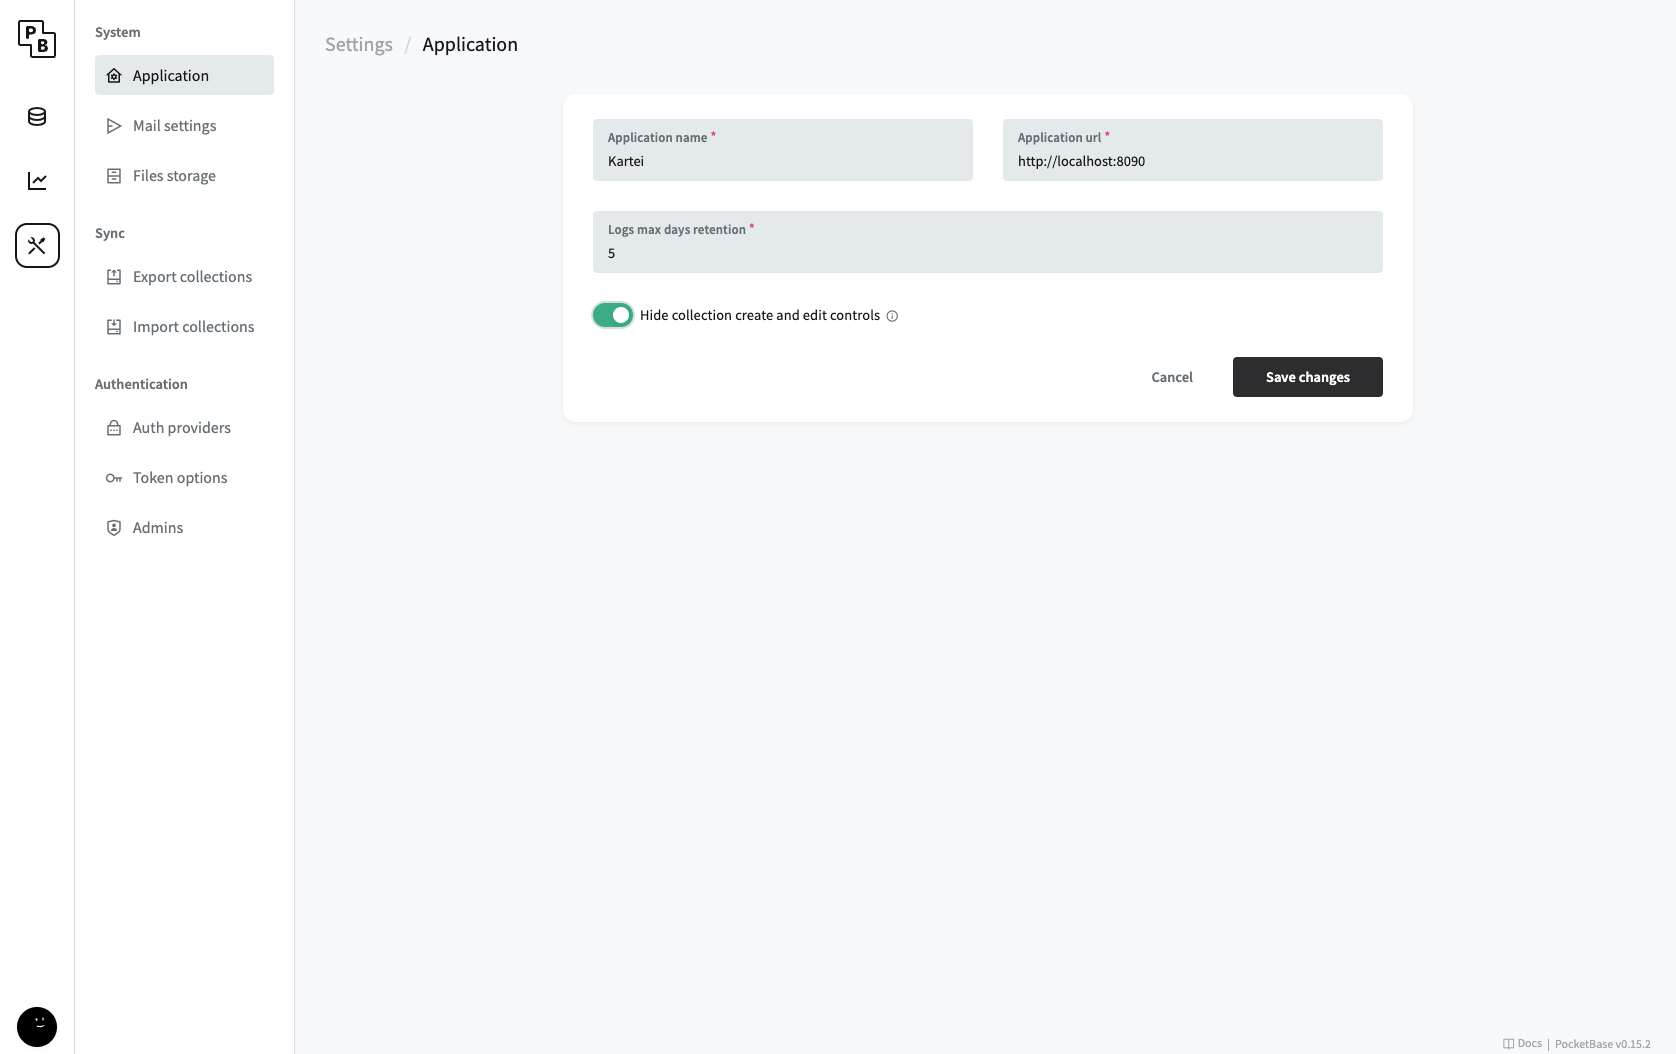Click the Docs book icon in footer
This screenshot has width=1676, height=1054.
click(x=1508, y=1044)
